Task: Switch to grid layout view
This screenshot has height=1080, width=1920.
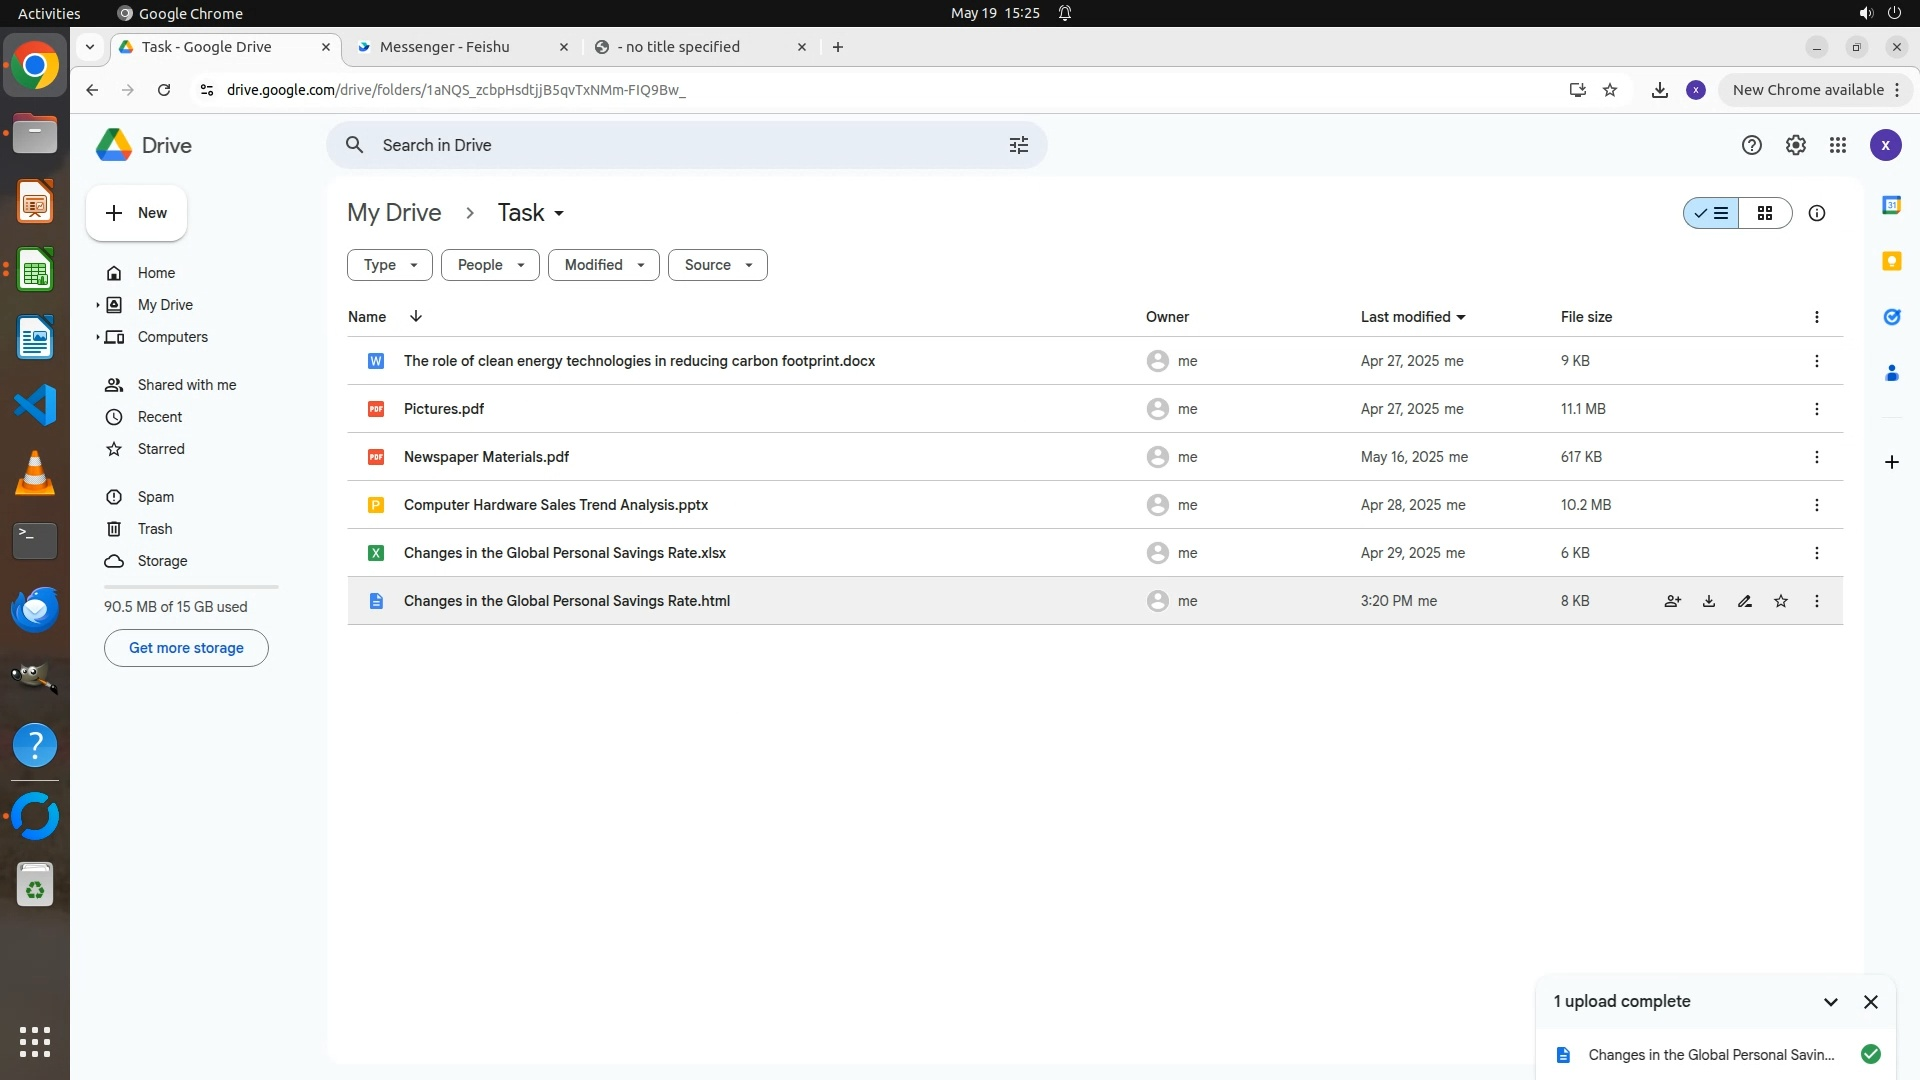Action: pos(1765,213)
